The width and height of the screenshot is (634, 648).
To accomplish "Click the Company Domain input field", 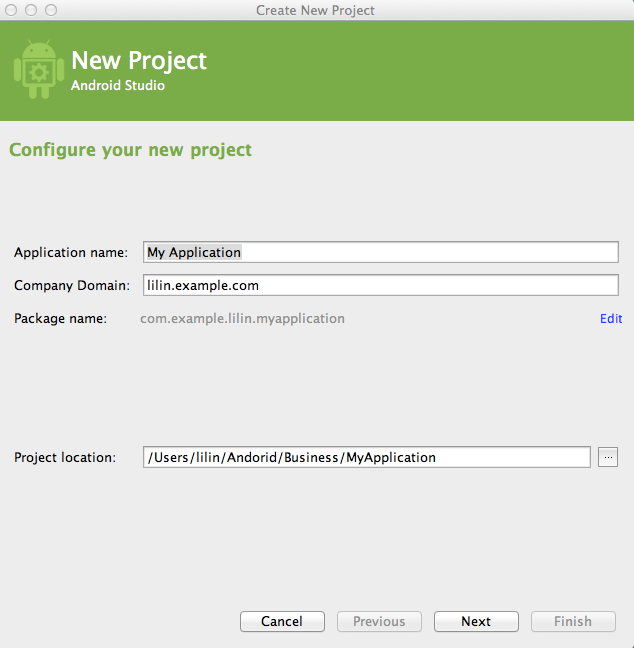I will [x=381, y=285].
